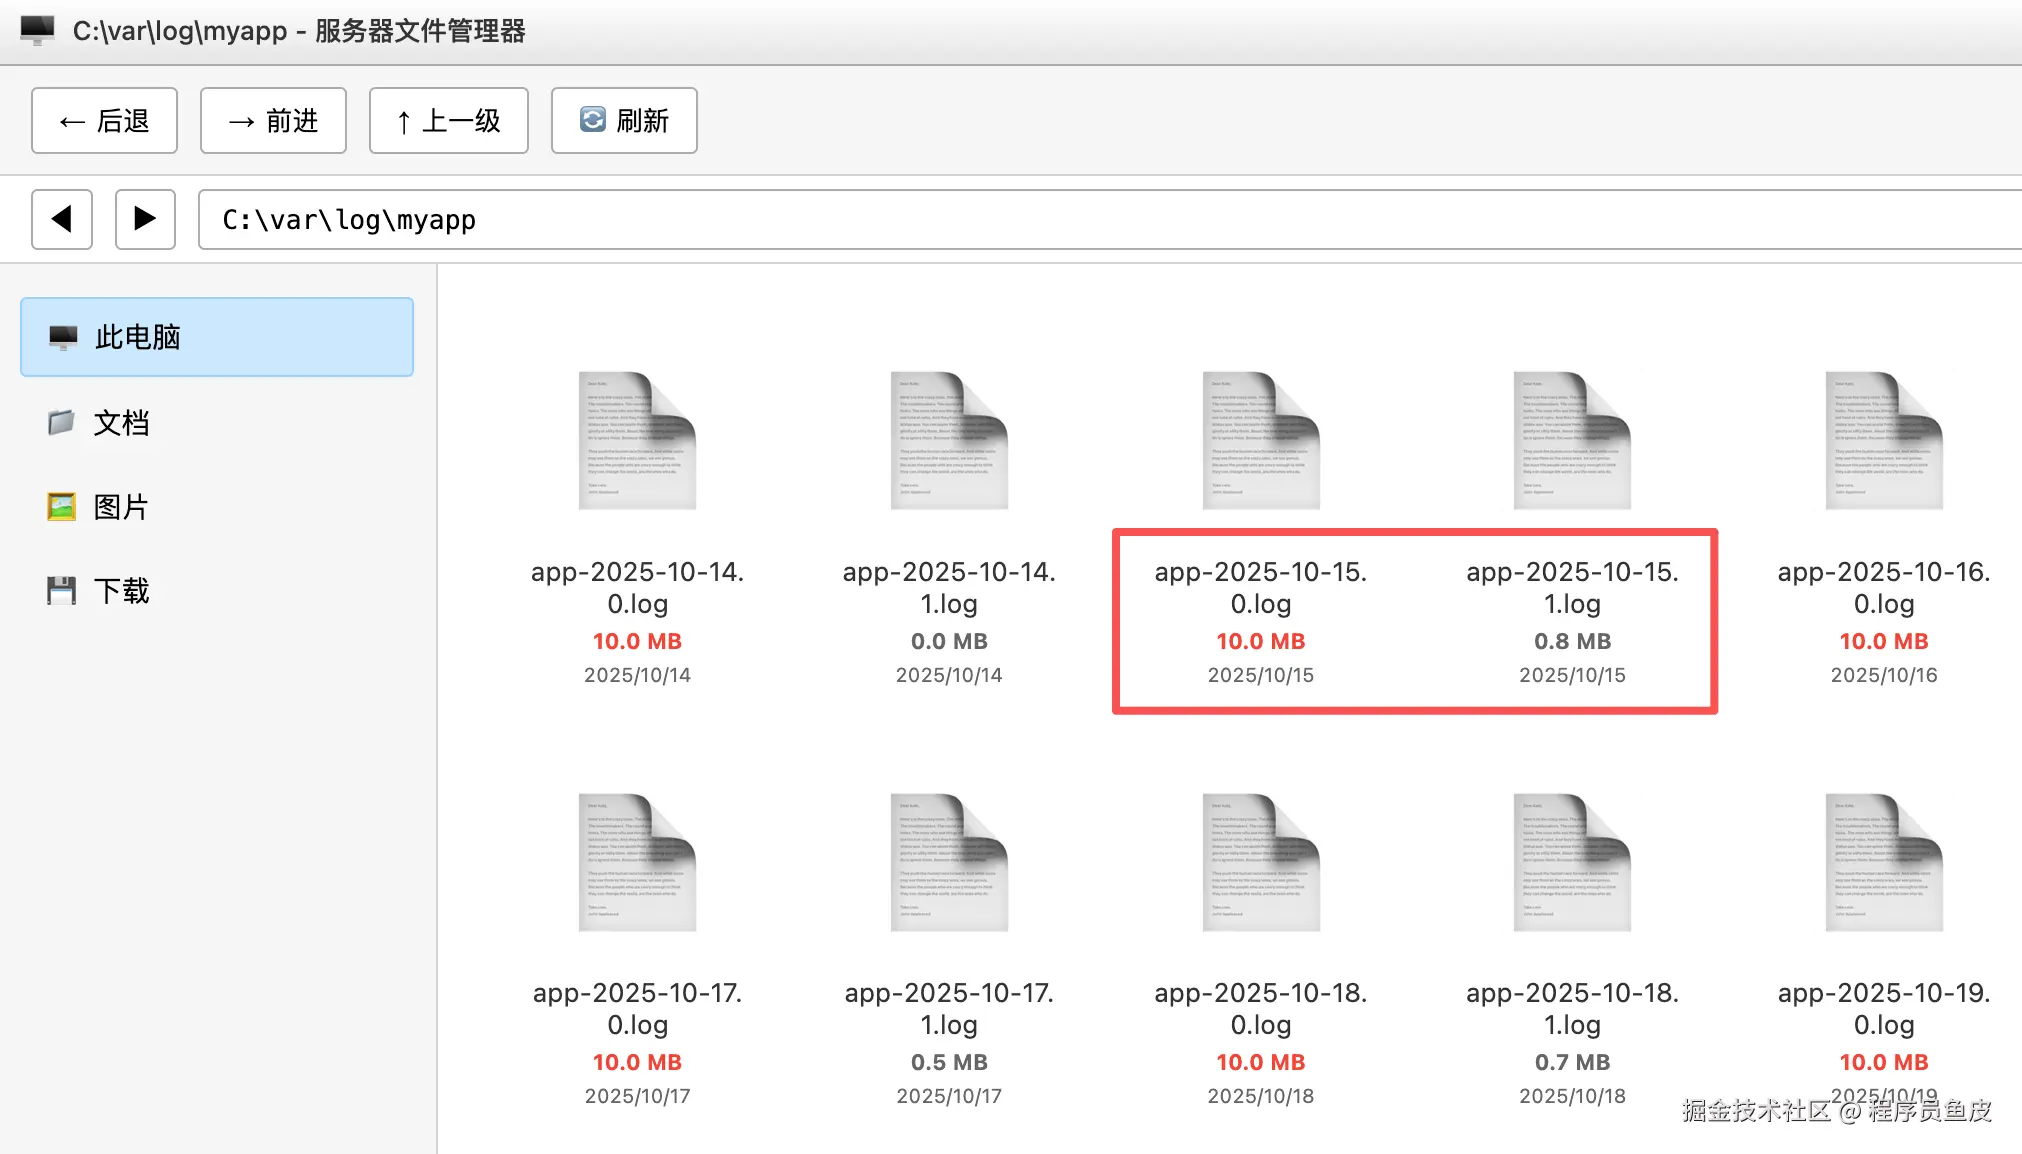Click the app-2025-10-19.0.log file icon
Viewport: 2022px width, 1154px height.
pos(1883,862)
